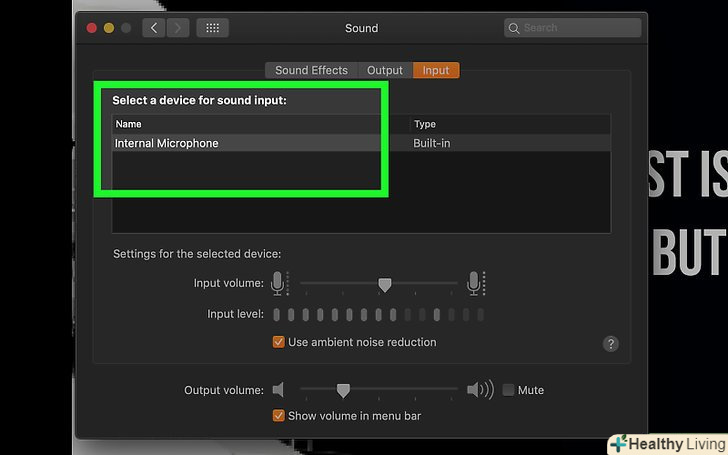Switch to the Output tab

(x=385, y=70)
